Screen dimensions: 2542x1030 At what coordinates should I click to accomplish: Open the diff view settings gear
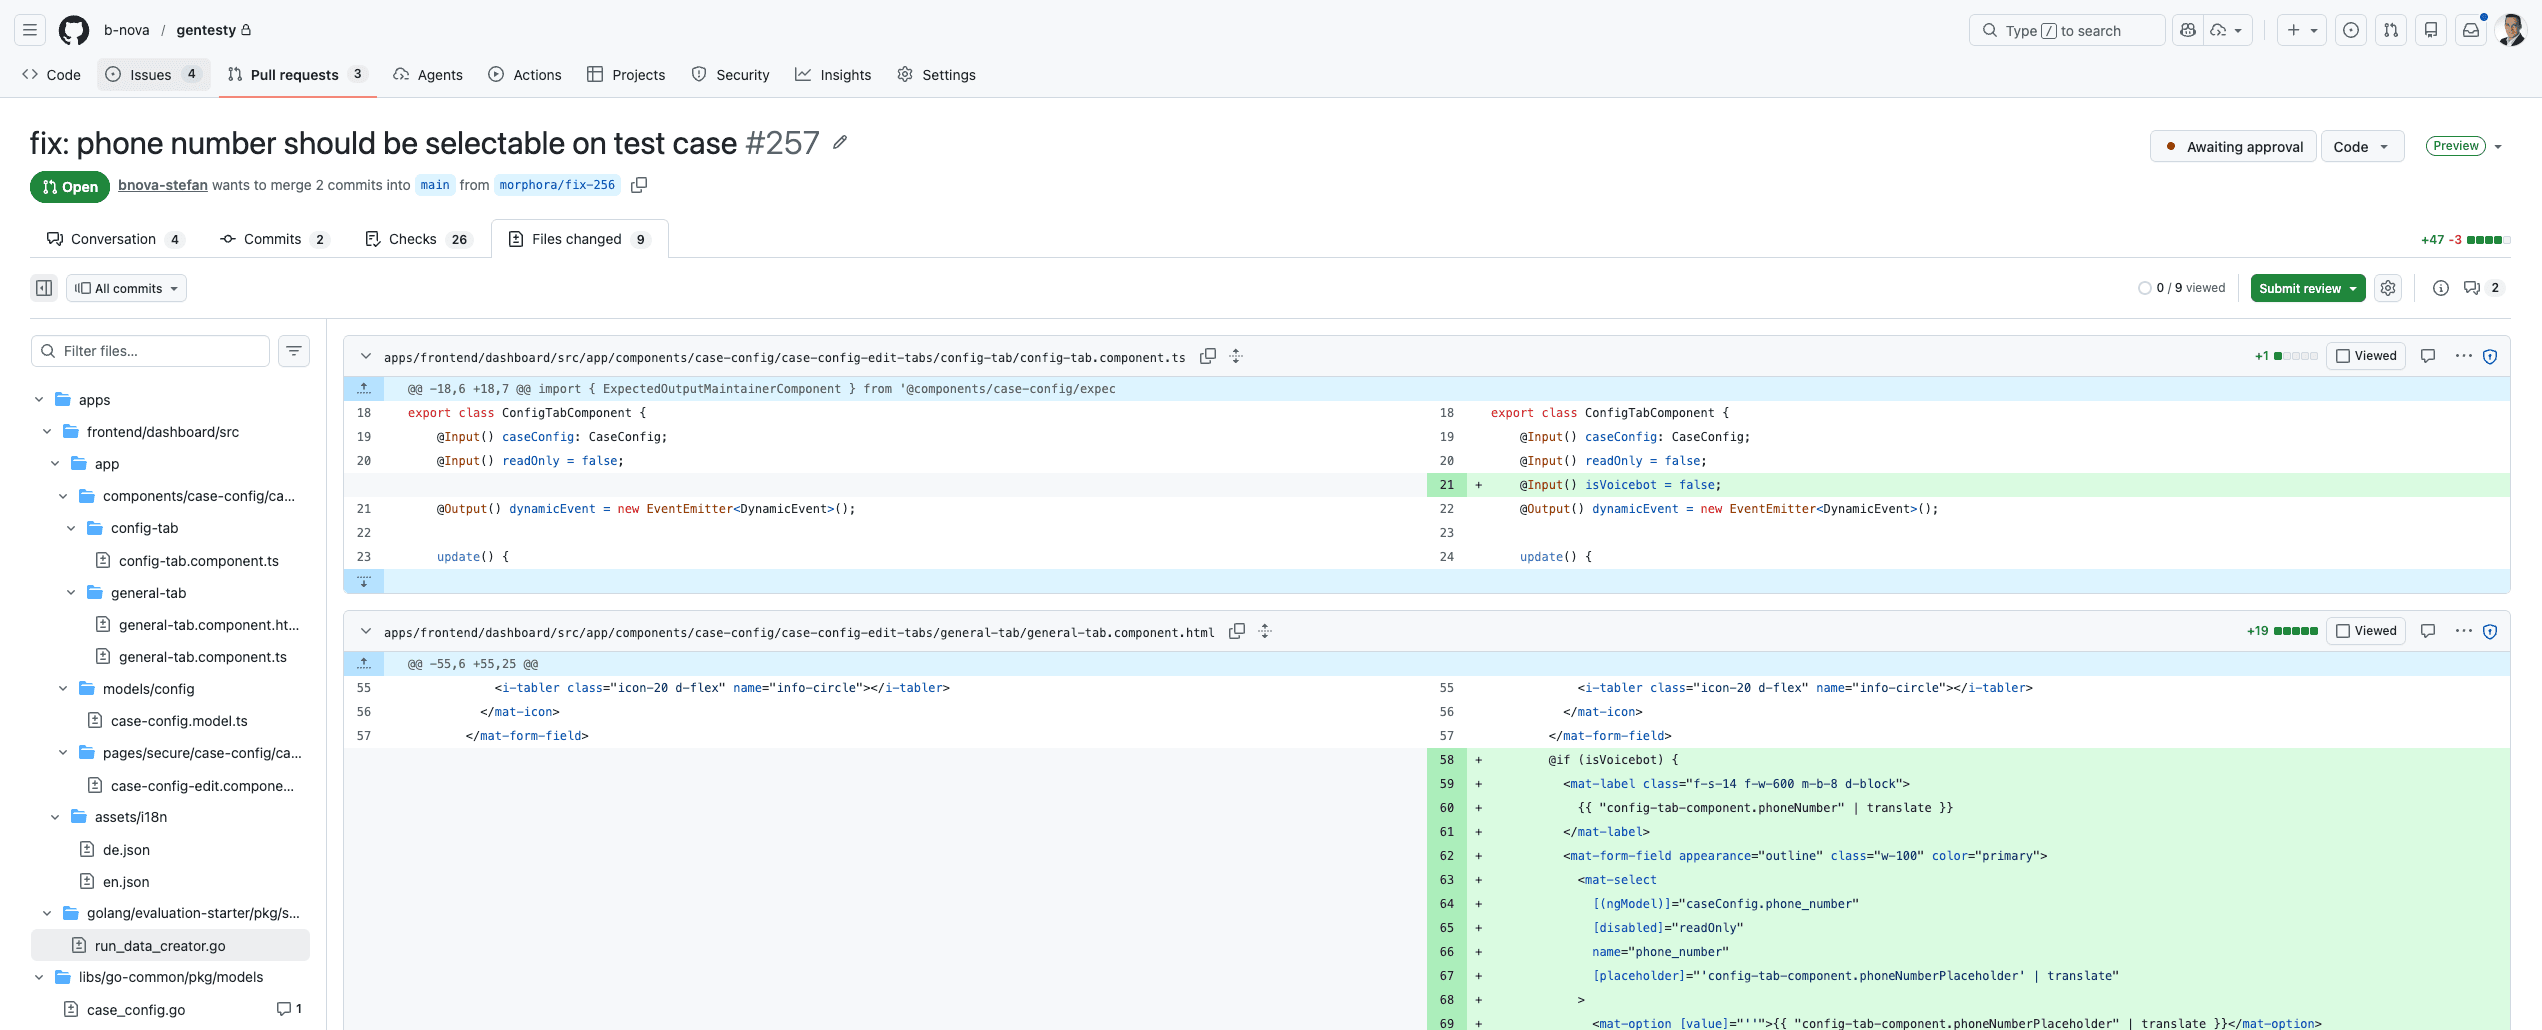pos(2388,288)
